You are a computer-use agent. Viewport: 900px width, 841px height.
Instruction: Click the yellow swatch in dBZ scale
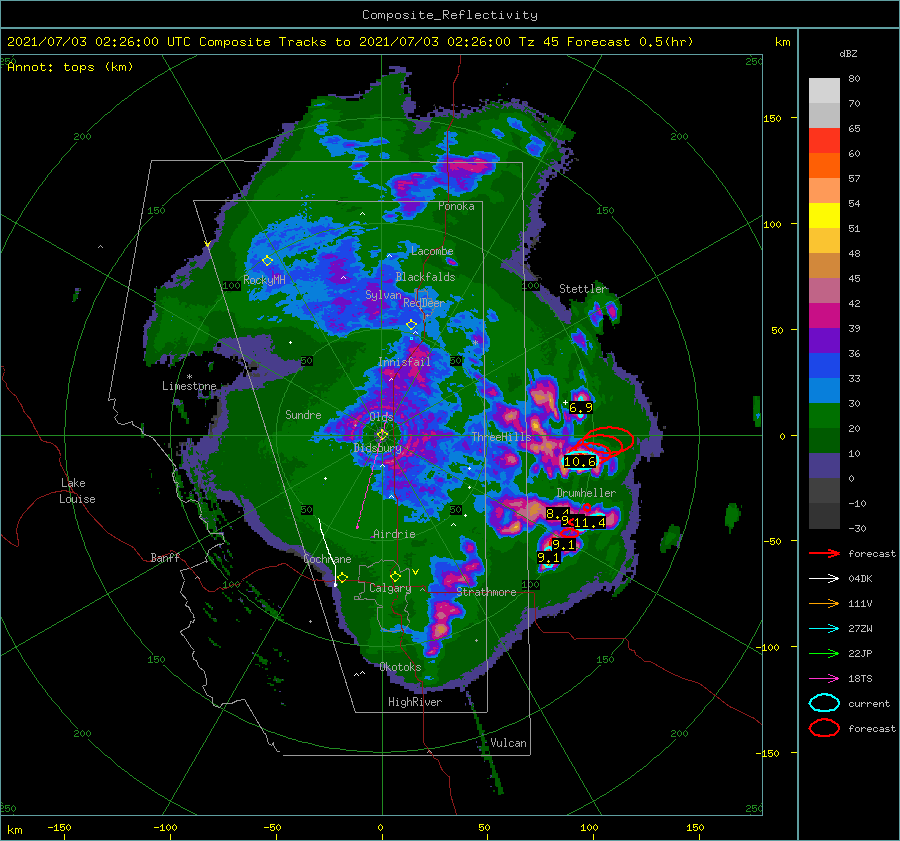click(824, 216)
